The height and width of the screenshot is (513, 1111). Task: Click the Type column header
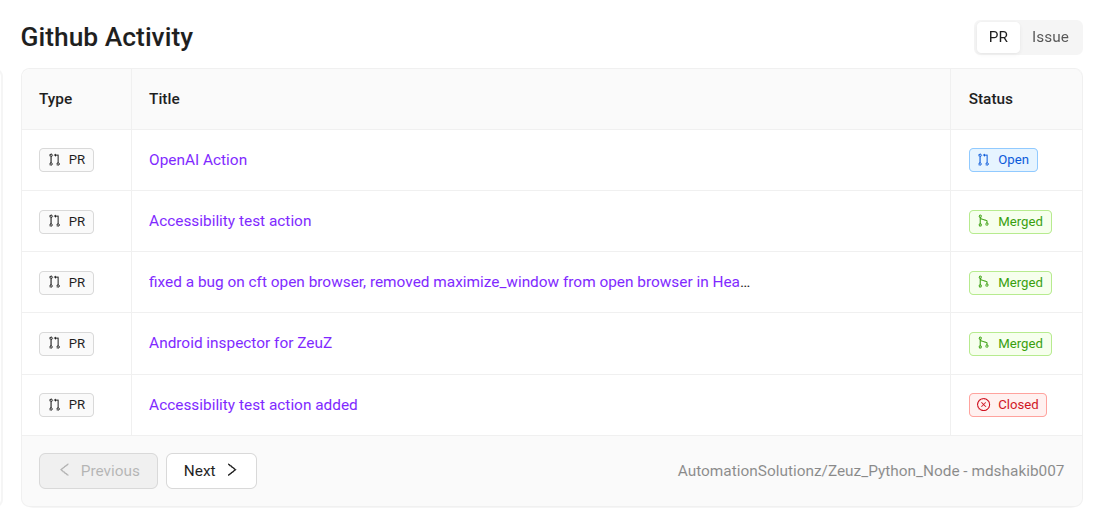(56, 99)
